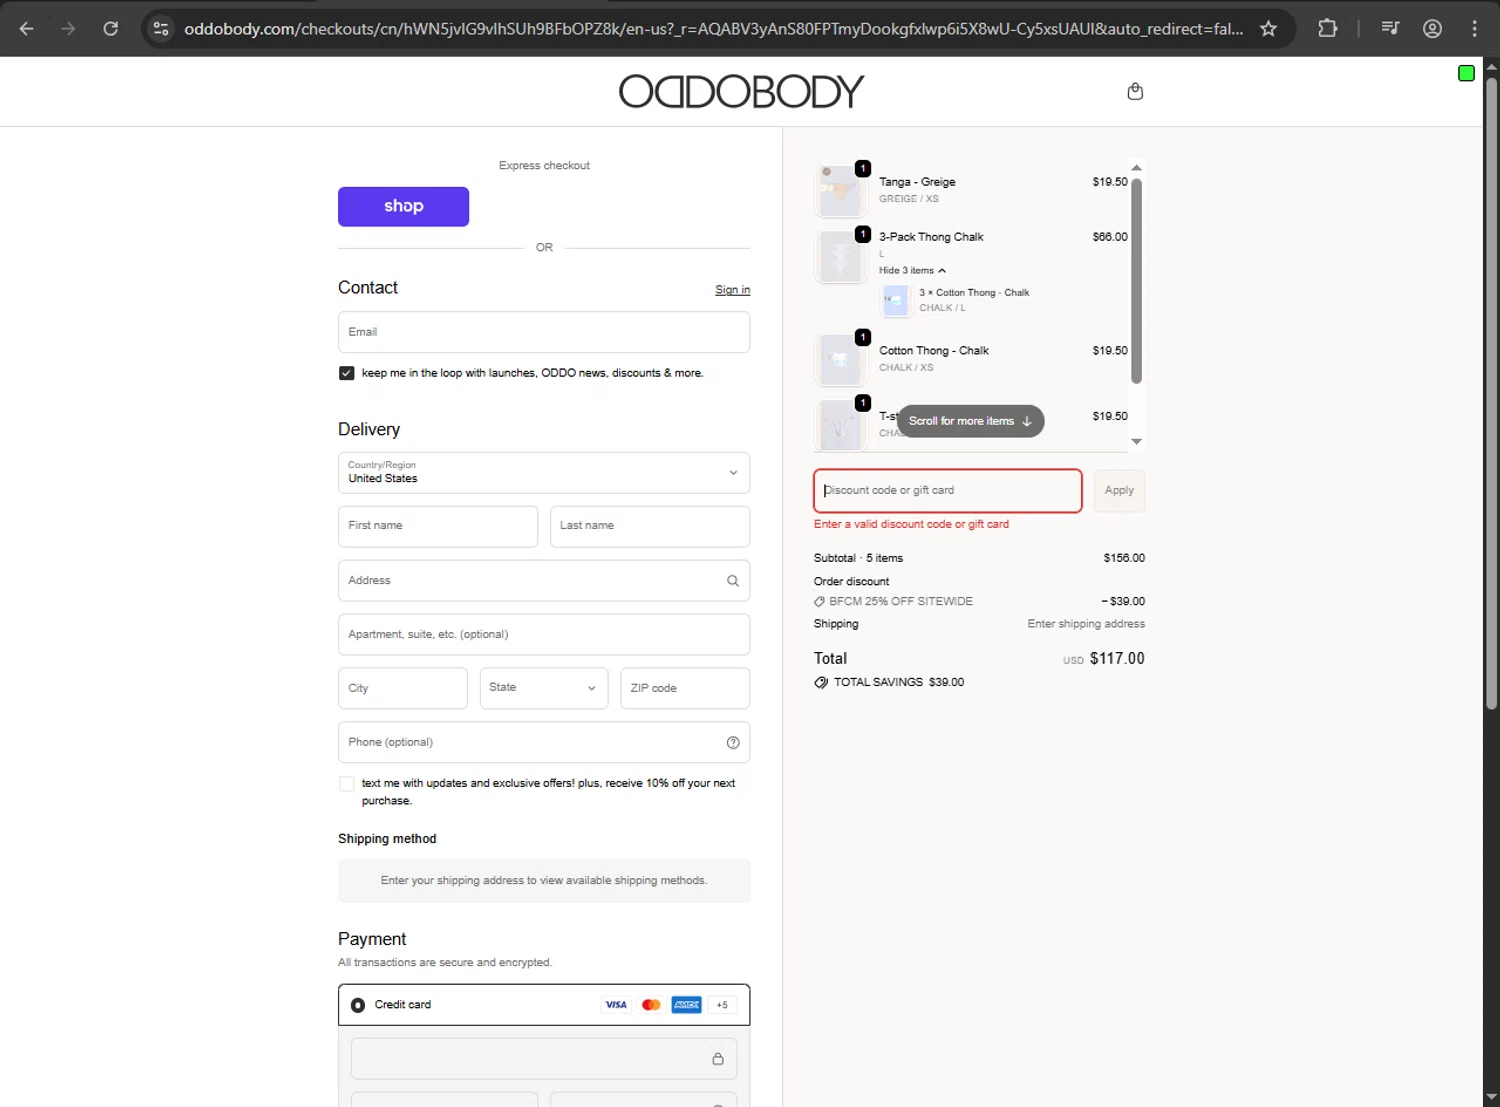Focus the Address field
Viewport: 1500px width, 1107px height.
coord(544,581)
